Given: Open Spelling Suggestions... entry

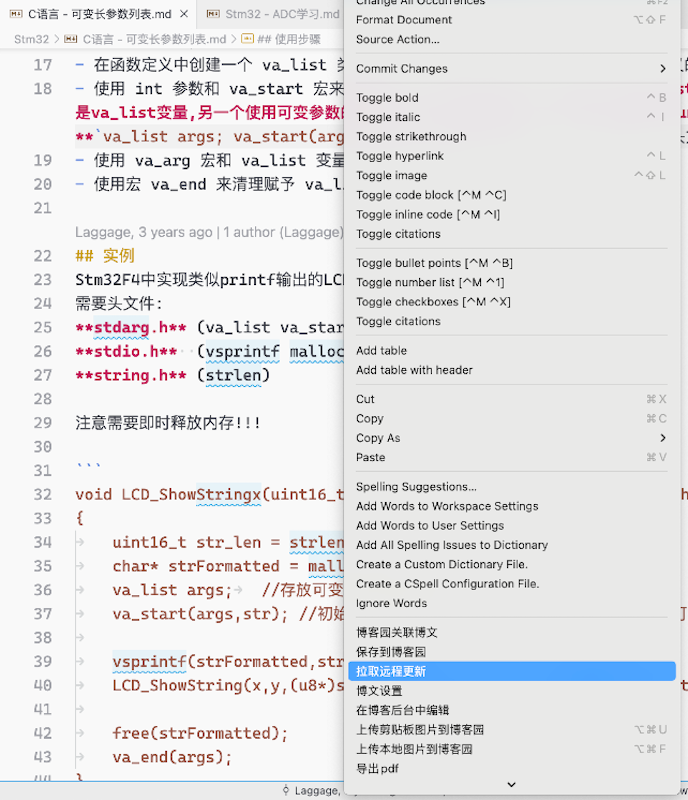Looking at the screenshot, I should [511, 487].
